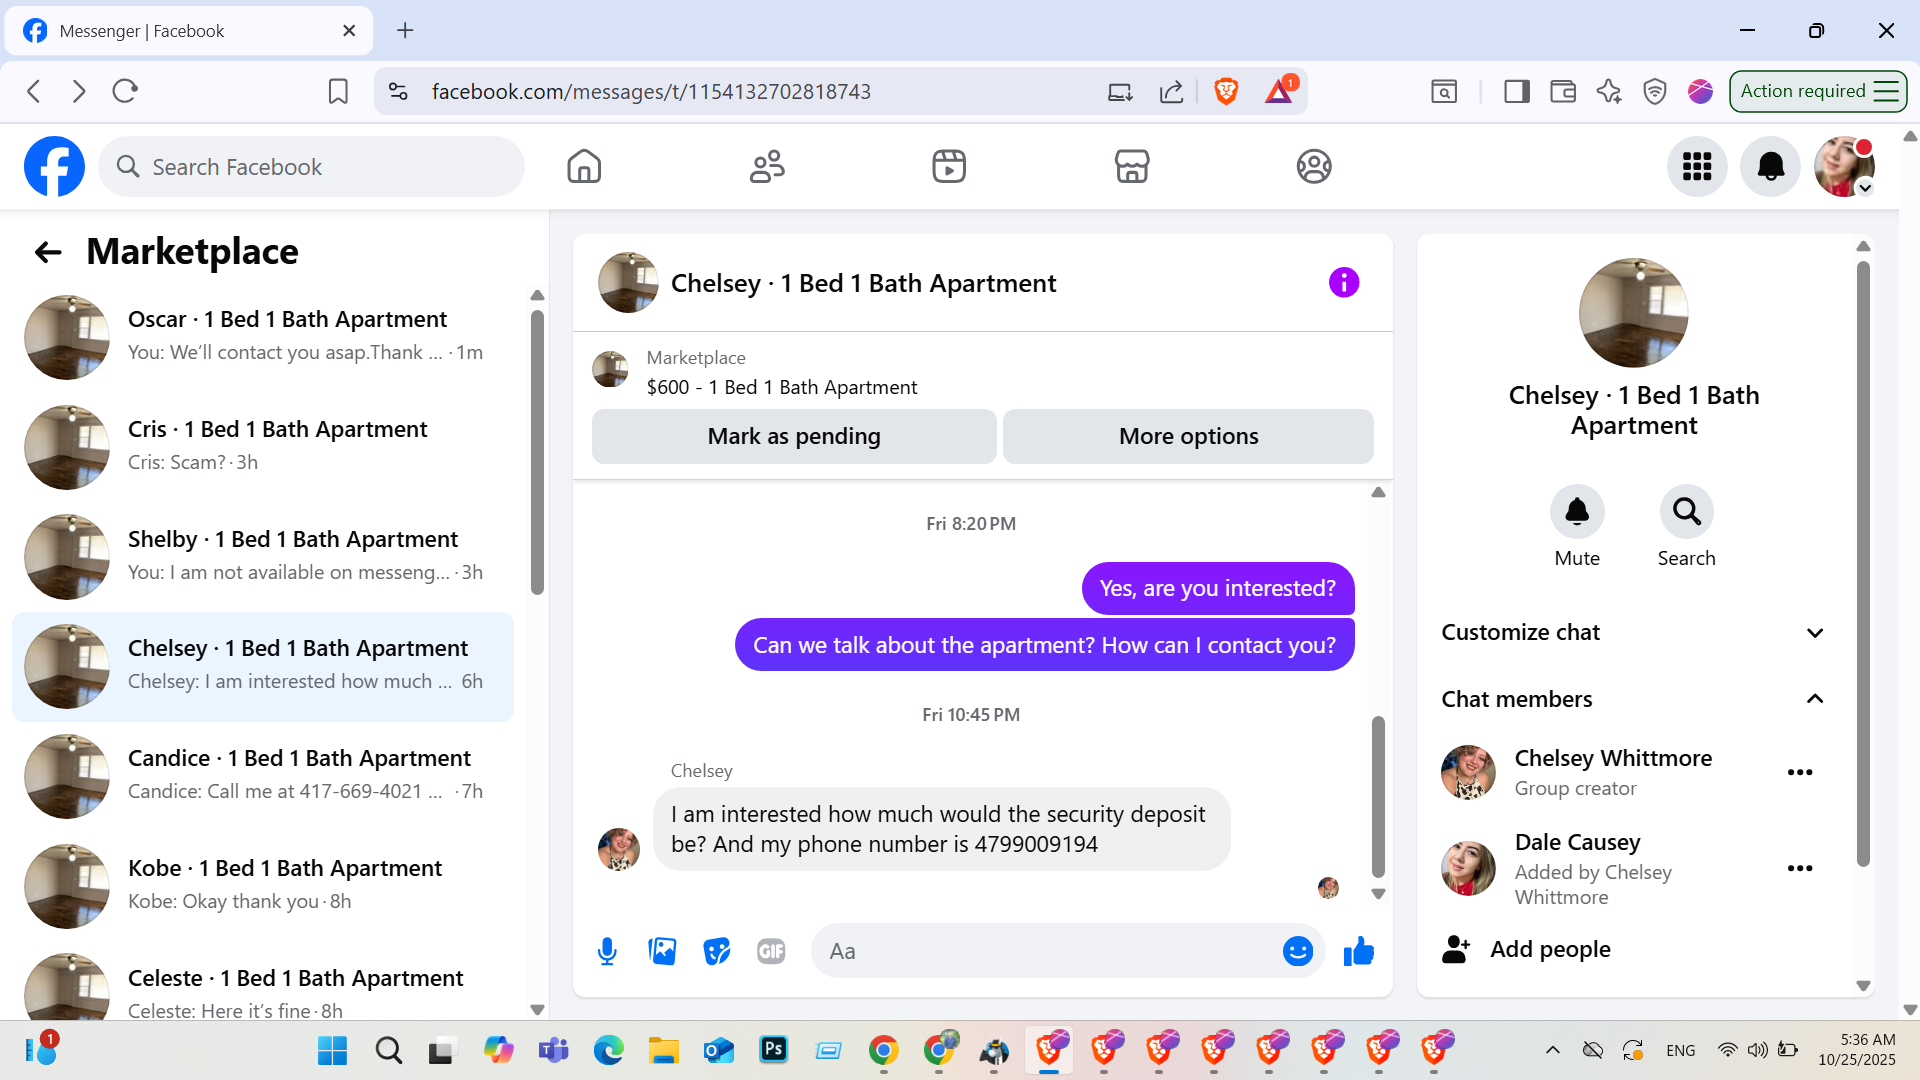Open Microsoft Edge from the taskbar
This screenshot has height=1080, width=1920.
pyautogui.click(x=608, y=1050)
